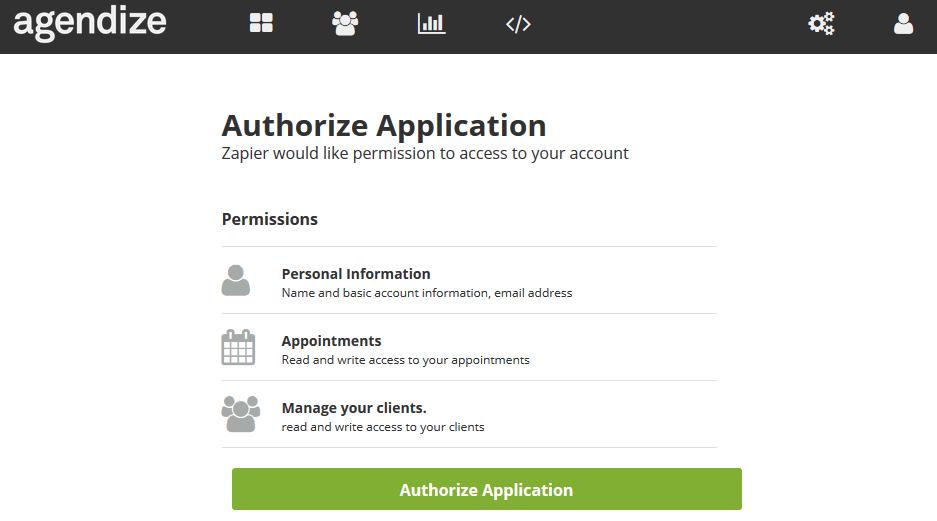937x521 pixels.
Task: Click the Personal Information person icon
Action: [236, 280]
